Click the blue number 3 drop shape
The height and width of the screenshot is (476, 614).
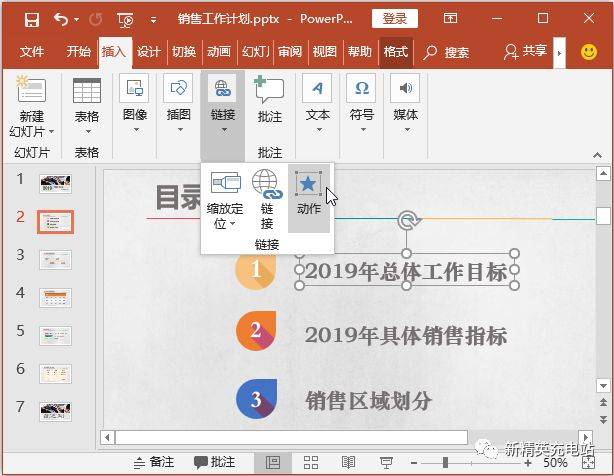[256, 399]
